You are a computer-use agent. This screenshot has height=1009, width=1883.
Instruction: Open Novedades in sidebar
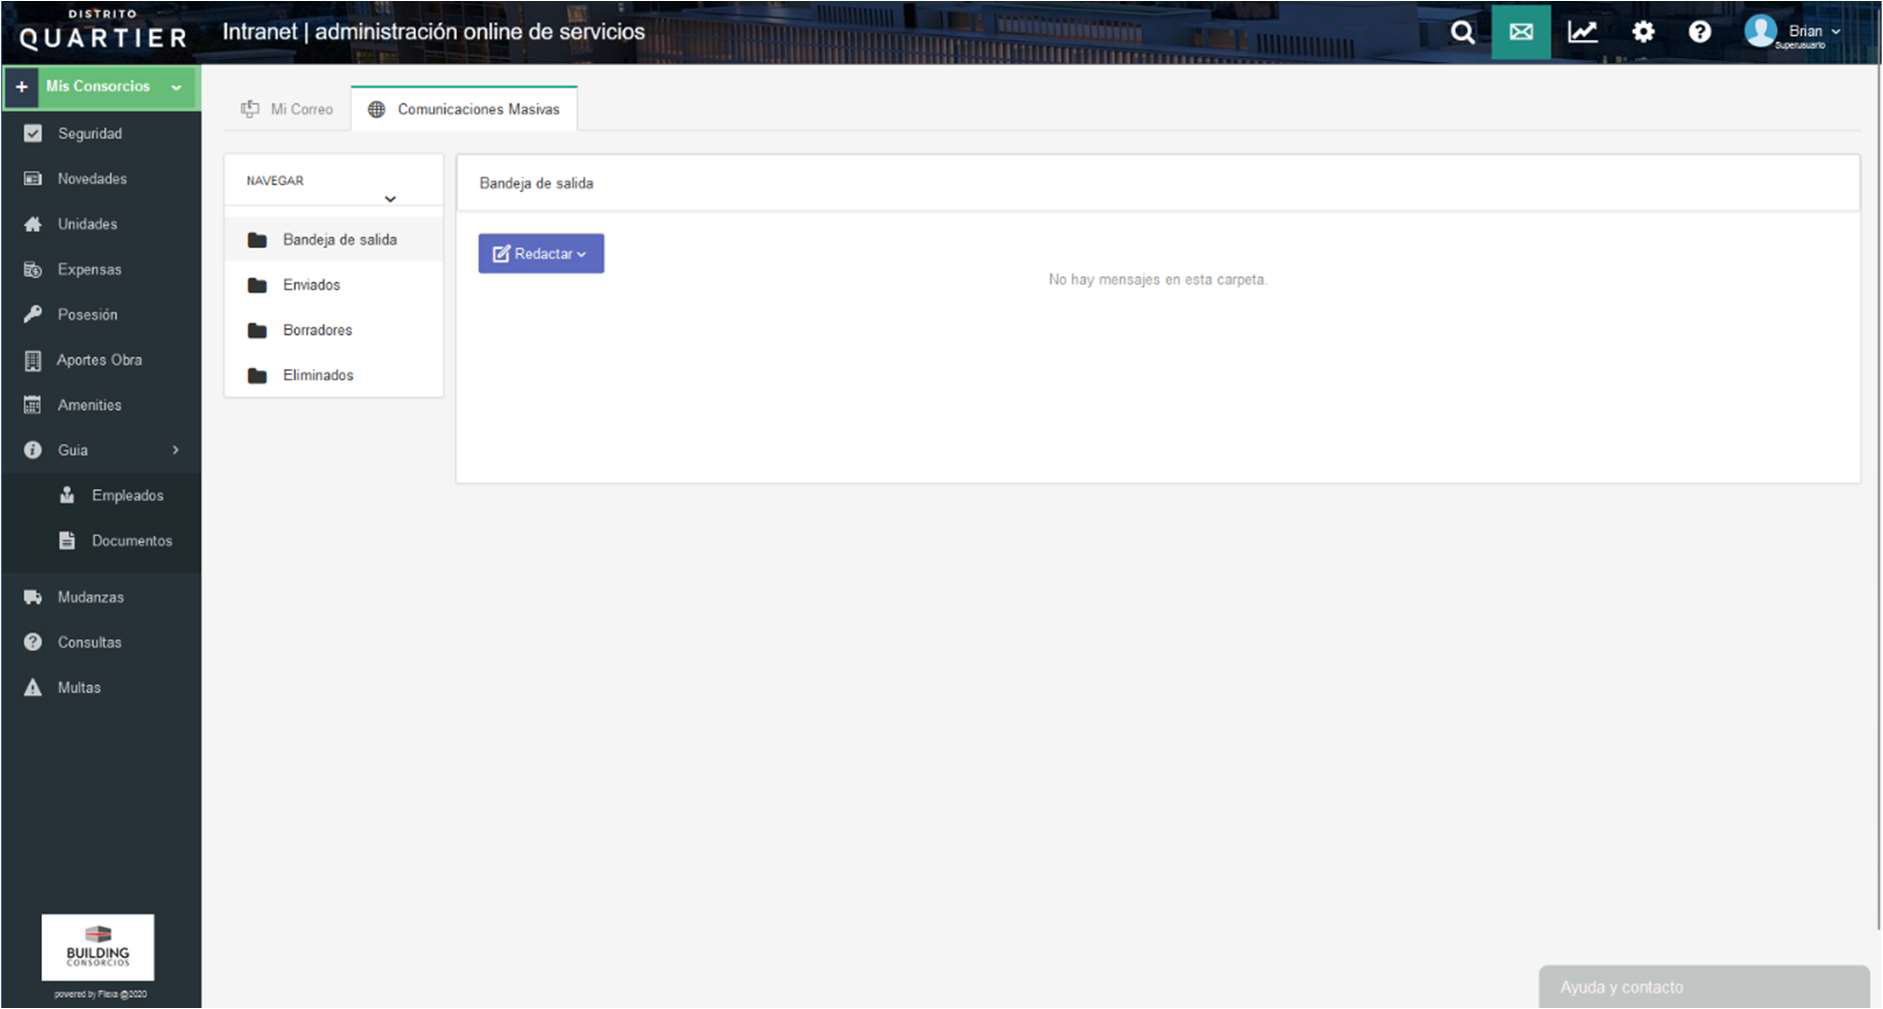coord(92,179)
